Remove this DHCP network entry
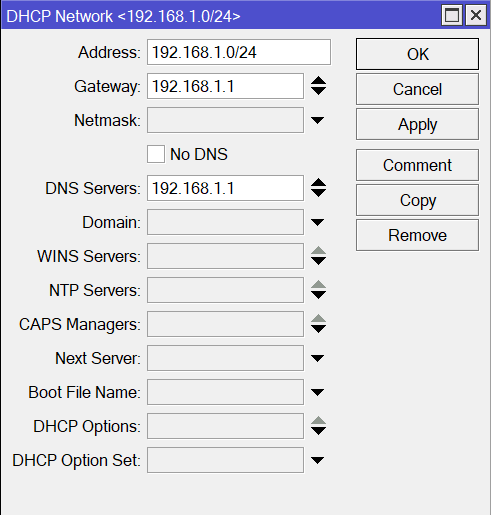 [x=417, y=235]
